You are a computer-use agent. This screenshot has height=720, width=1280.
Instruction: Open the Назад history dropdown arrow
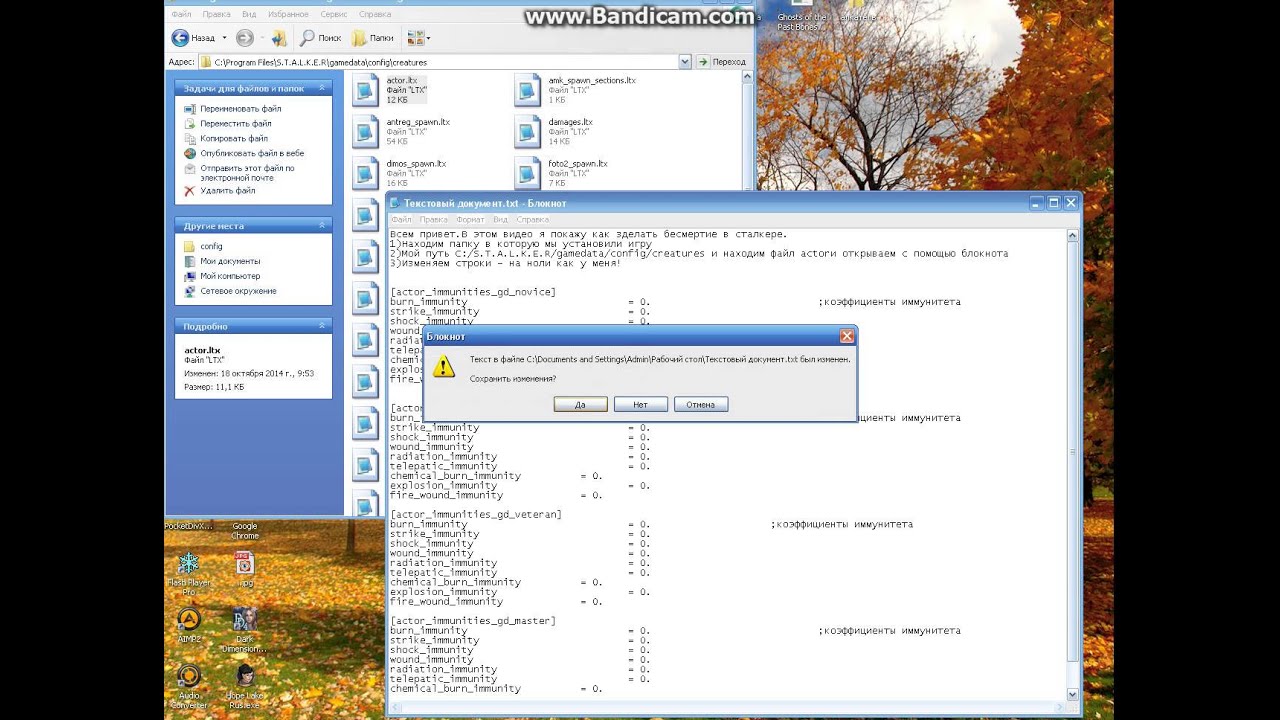(x=224, y=38)
